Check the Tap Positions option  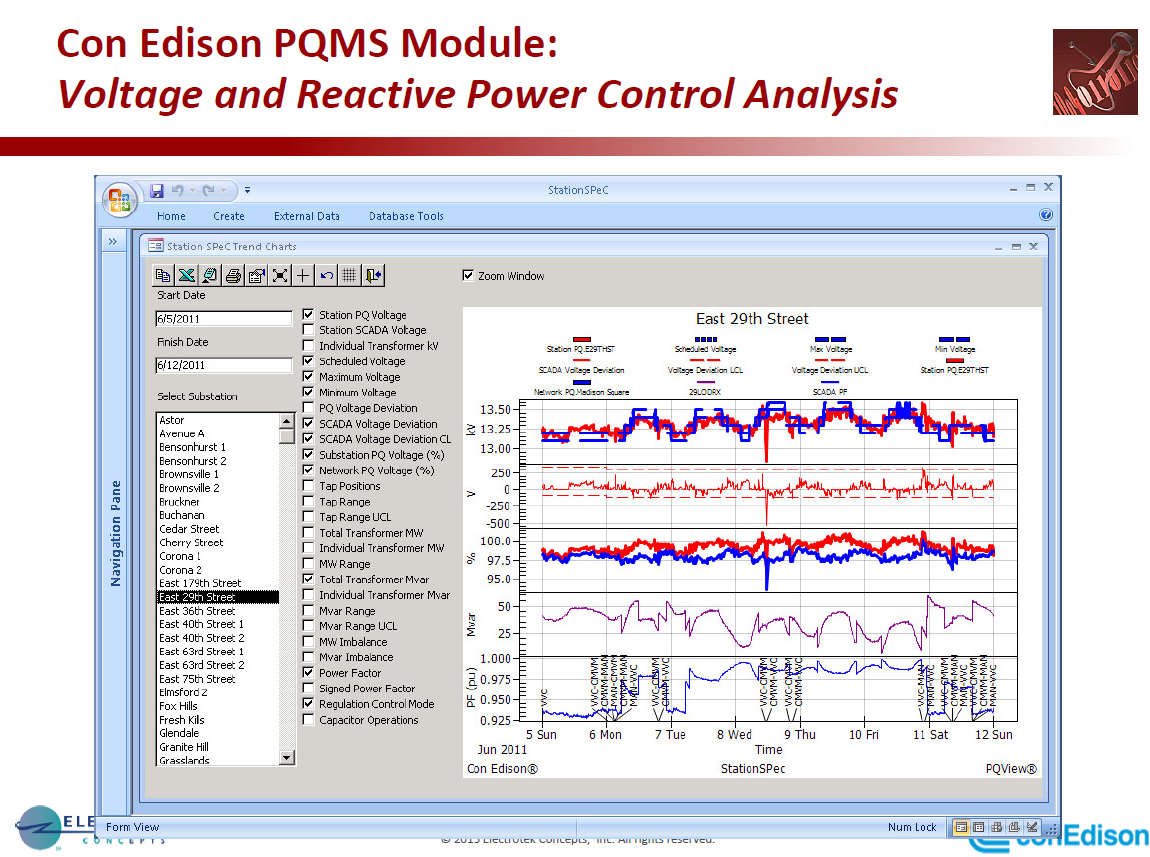click(x=308, y=485)
